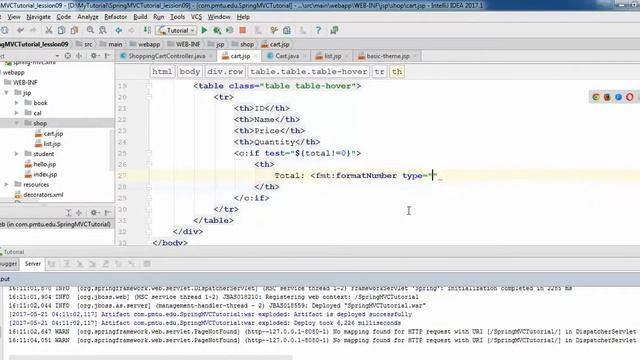The image size is (640, 360).
Task: Click Collapse All icon in Project panel
Action: coord(79,56)
